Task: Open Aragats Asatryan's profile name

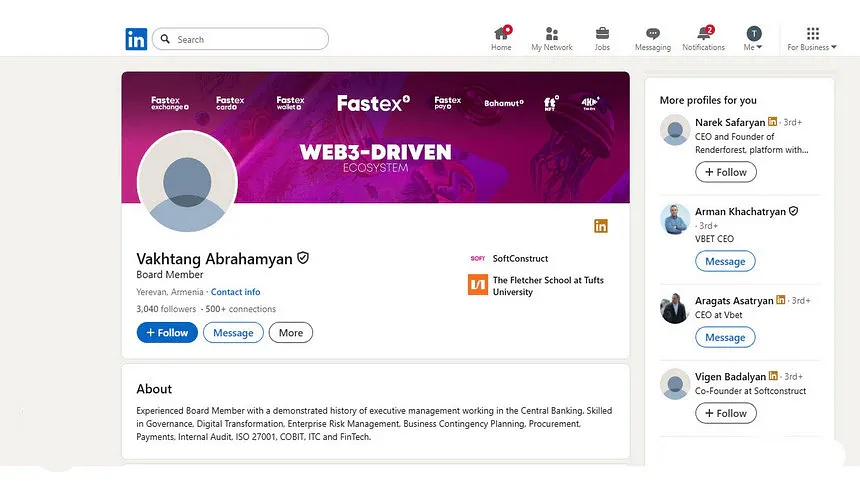Action: [x=734, y=301]
